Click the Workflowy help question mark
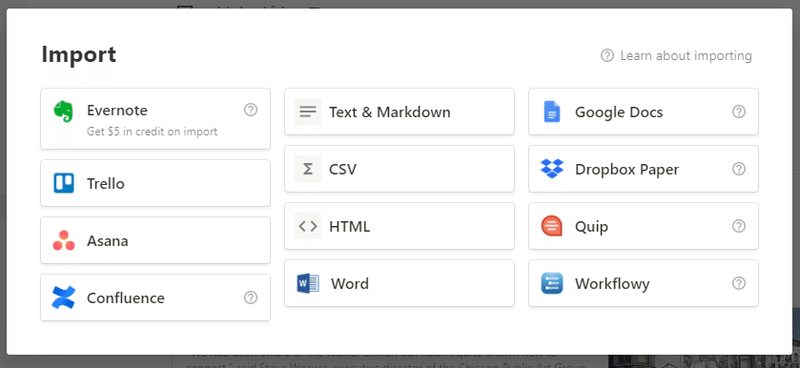This screenshot has height=368, width=800. 739,283
